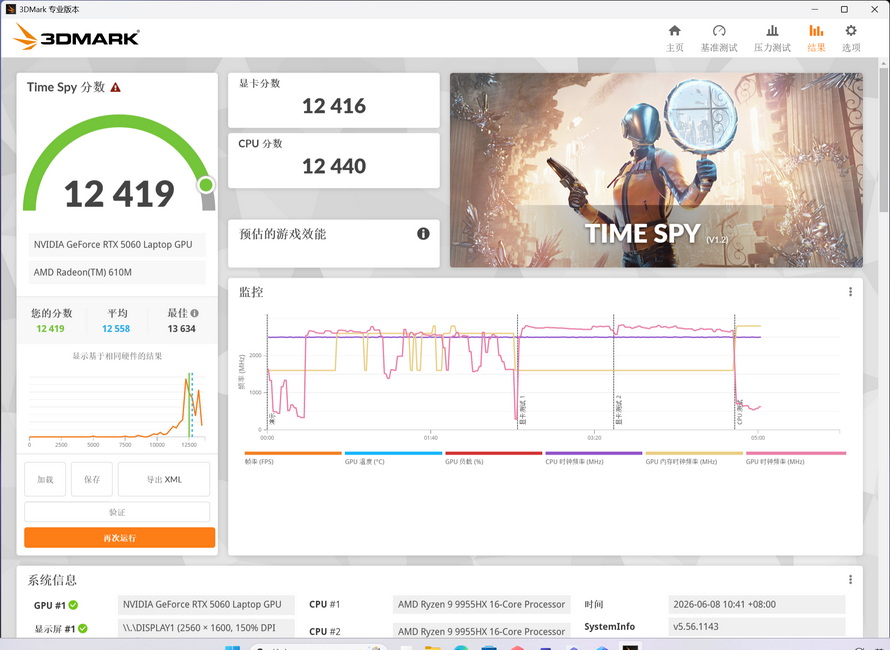This screenshot has width=890, height=650.
Task: Click the SystemInfo version v5.56.1143
Action: tap(757, 627)
